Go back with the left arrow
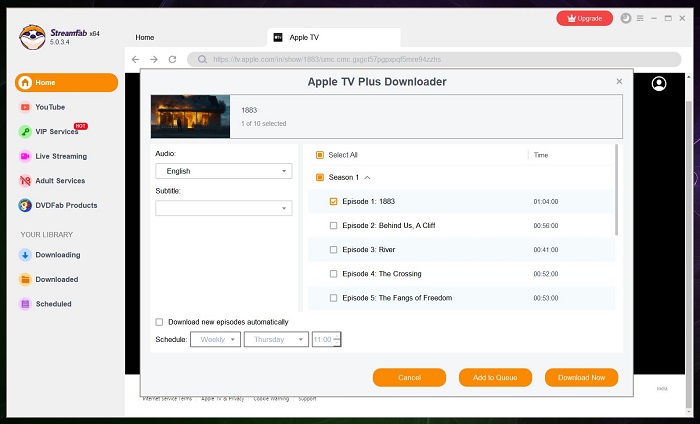Screen dimensions: 700x424 click(x=136, y=59)
